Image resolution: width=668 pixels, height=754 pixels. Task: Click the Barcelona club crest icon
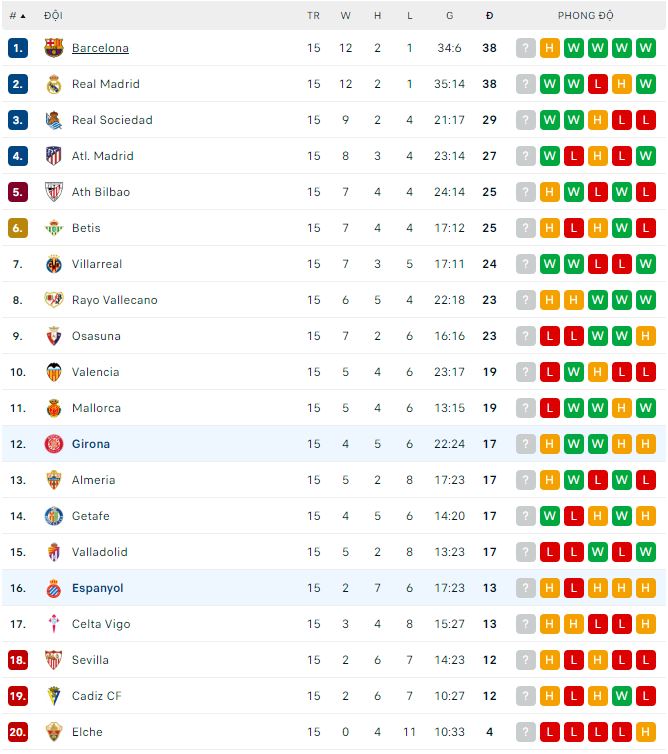click(53, 48)
